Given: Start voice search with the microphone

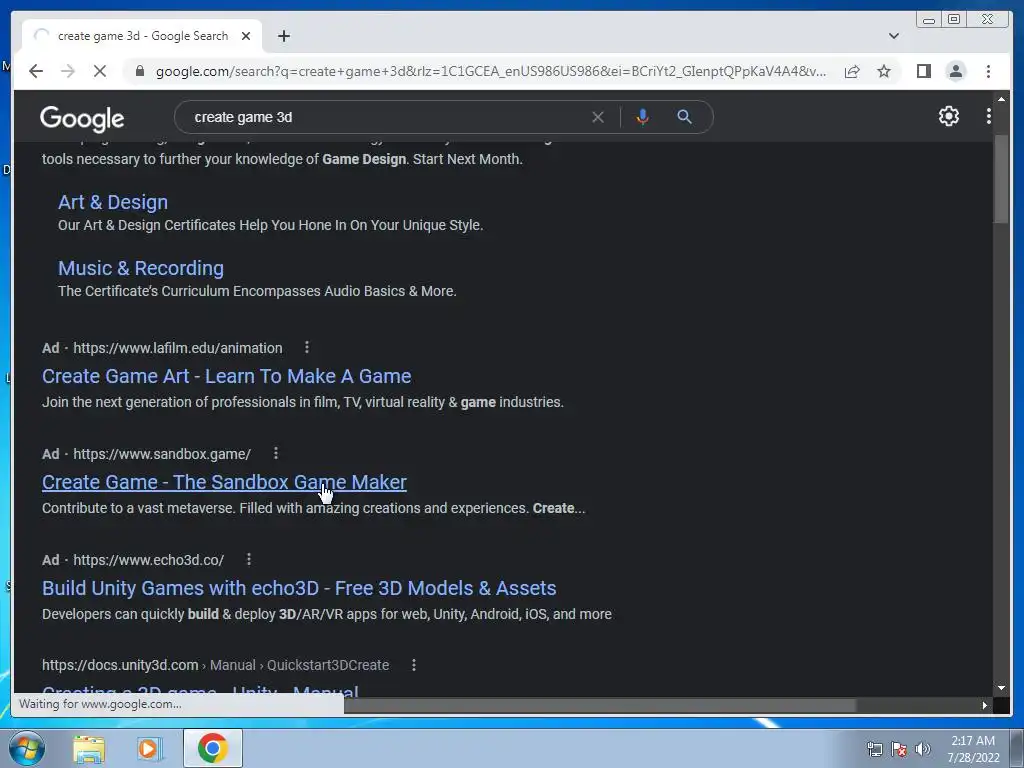Looking at the screenshot, I should [x=643, y=117].
